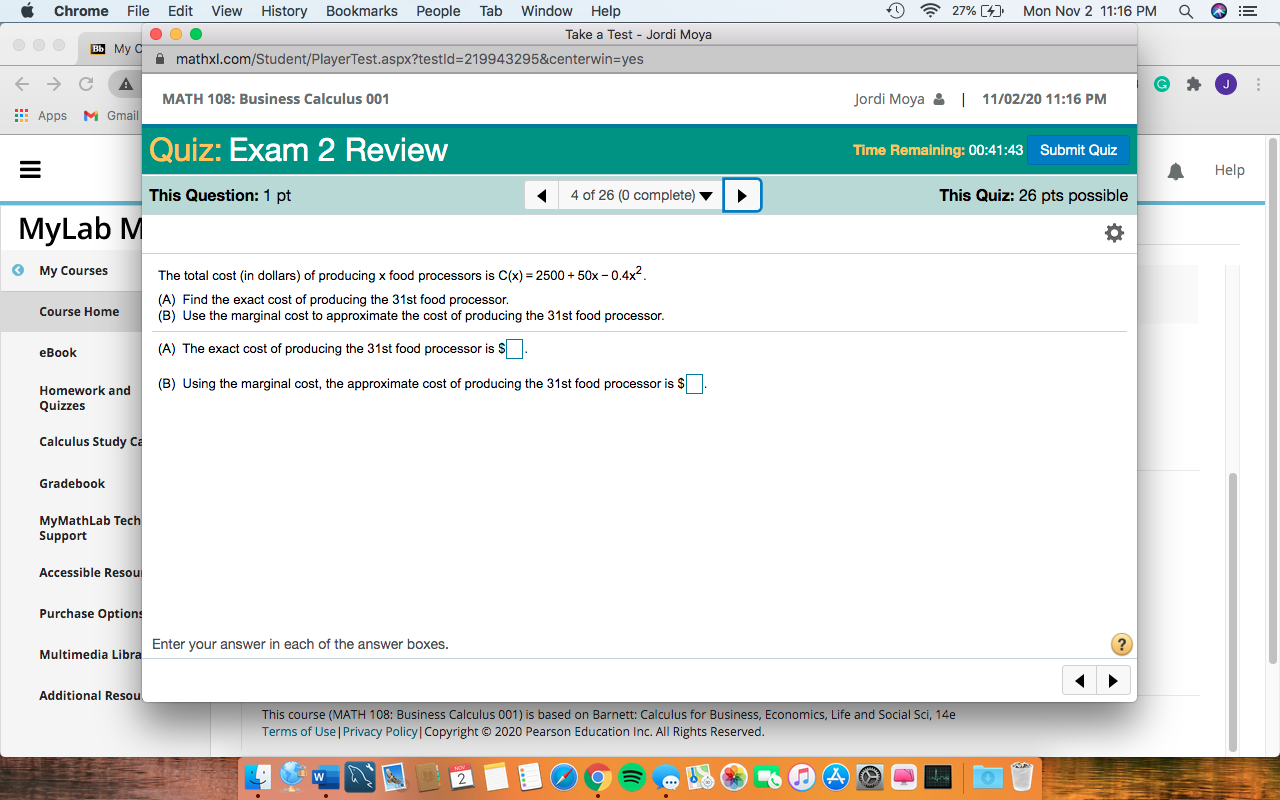Open the Trash in the Dock

[1021, 777]
